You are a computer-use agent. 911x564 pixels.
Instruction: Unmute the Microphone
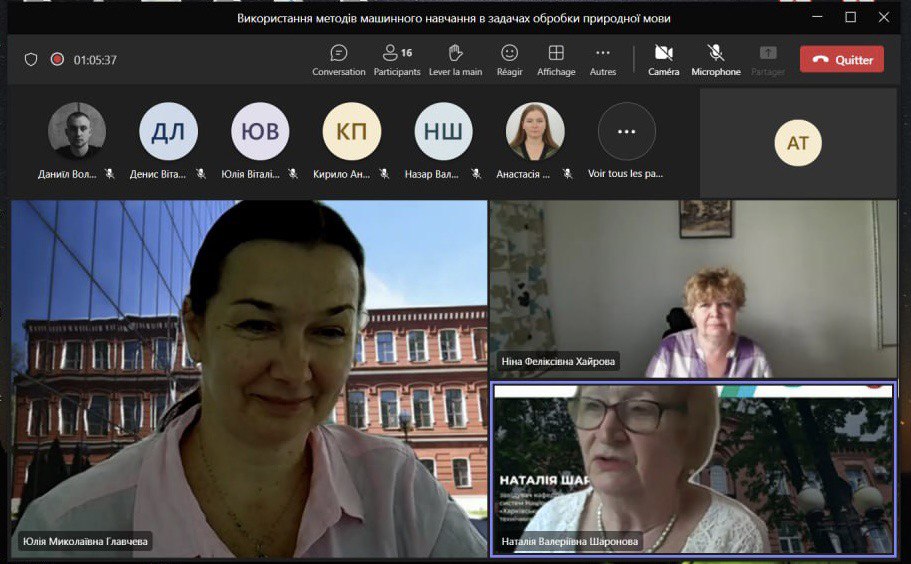[x=716, y=59]
